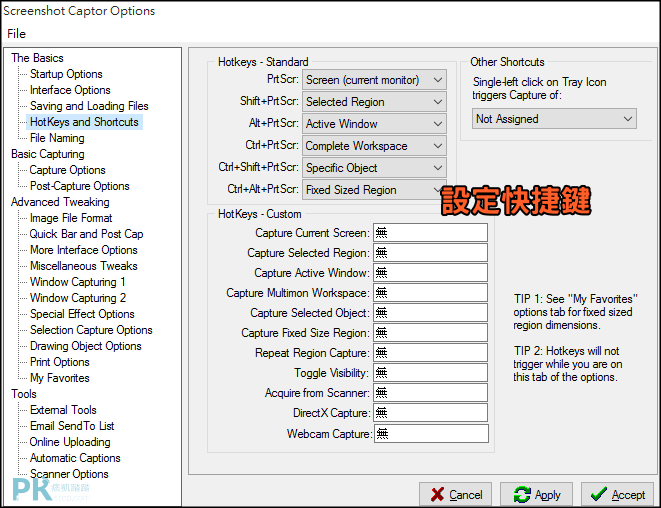The height and width of the screenshot is (508, 661).
Task: Click the Cancel button
Action: [455, 495]
